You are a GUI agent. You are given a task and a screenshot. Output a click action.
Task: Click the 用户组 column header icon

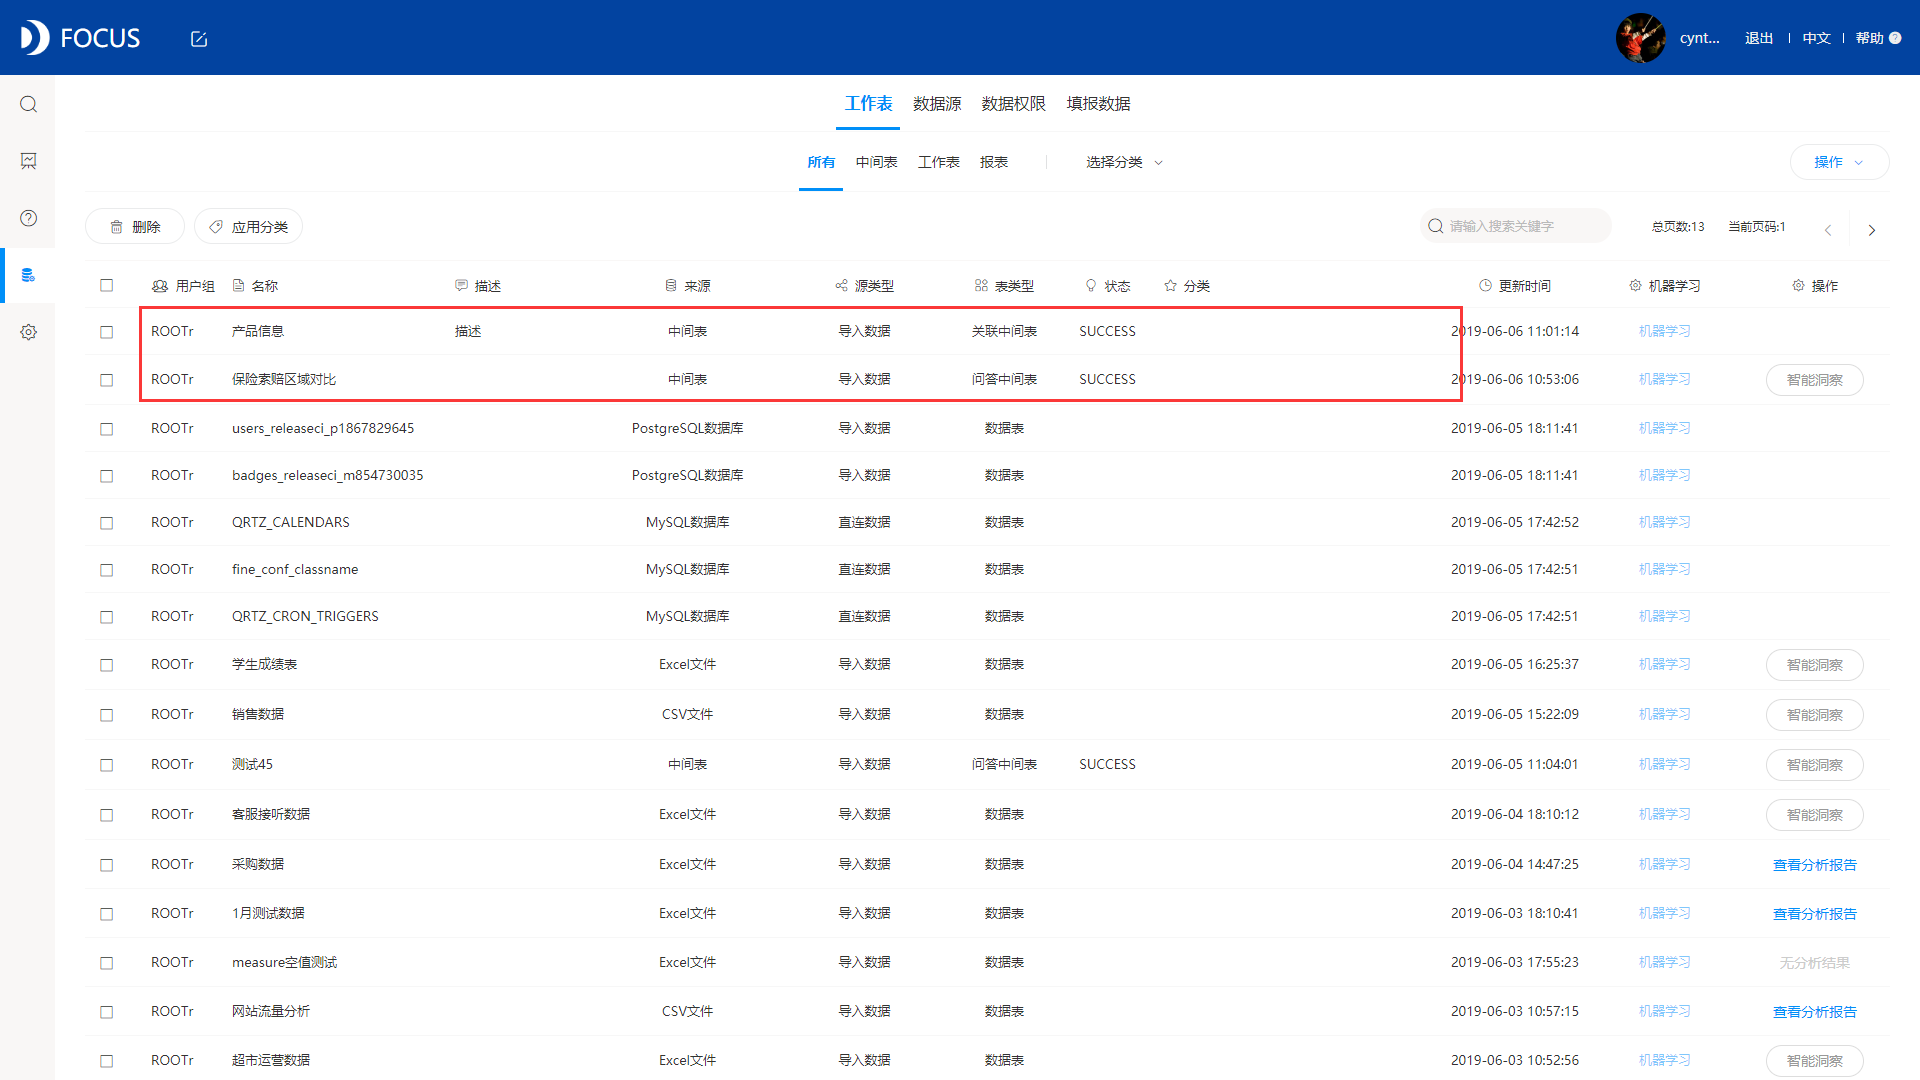click(160, 286)
